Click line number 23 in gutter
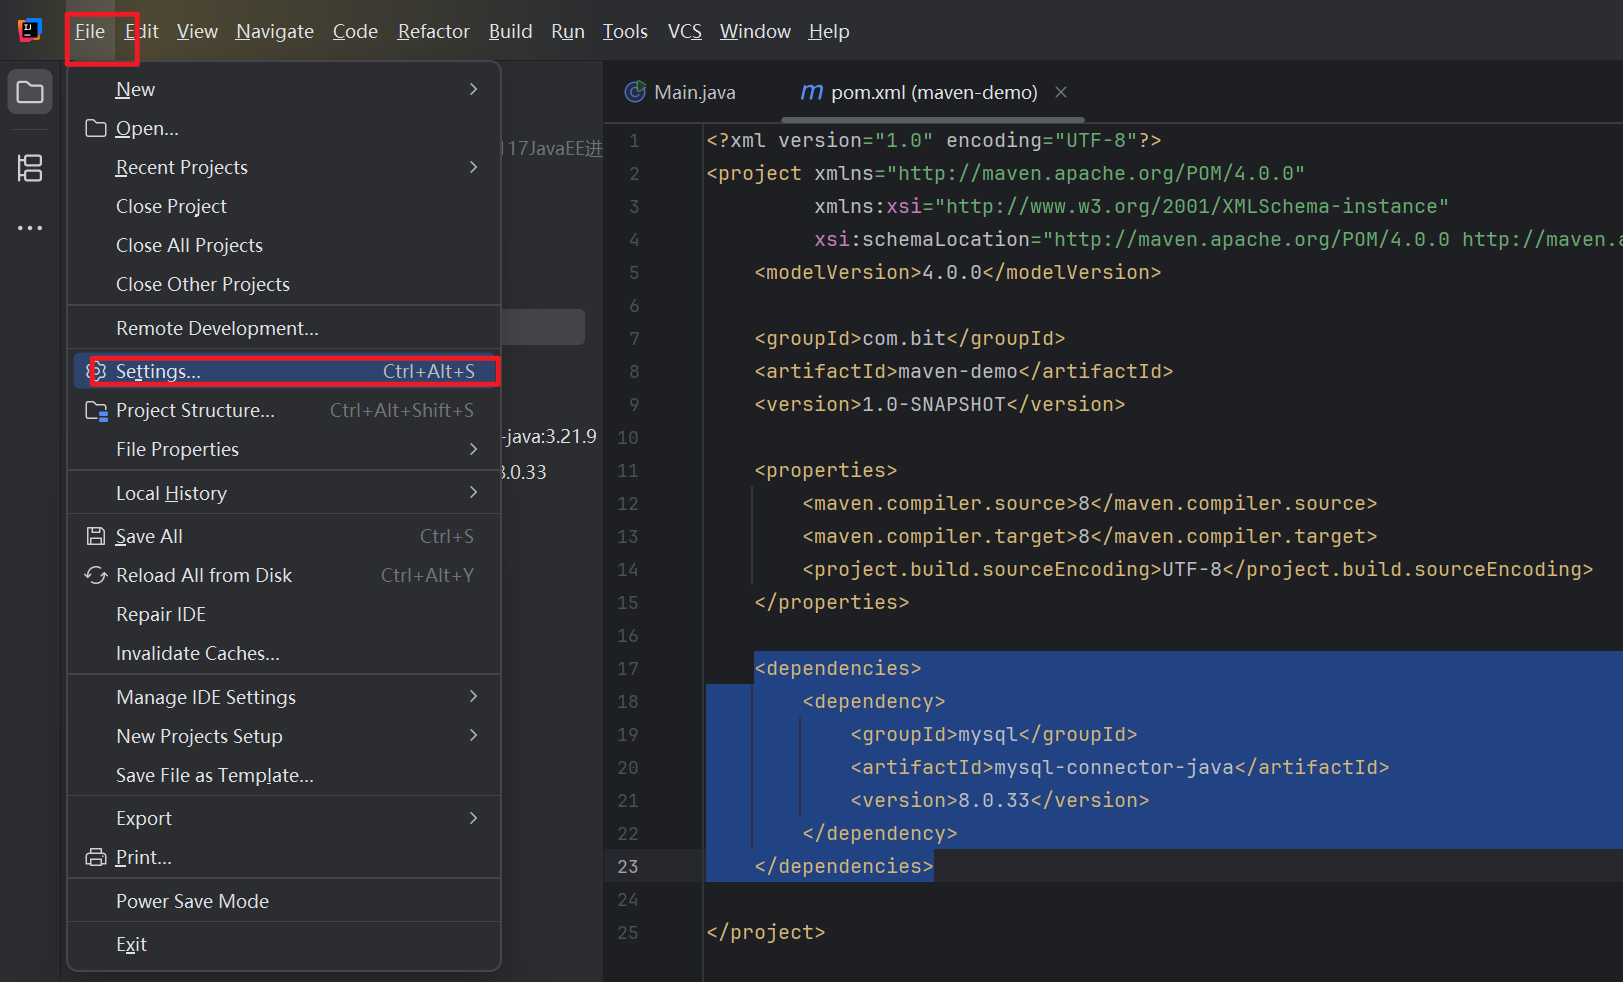The height and width of the screenshot is (982, 1623). pyautogui.click(x=628, y=866)
